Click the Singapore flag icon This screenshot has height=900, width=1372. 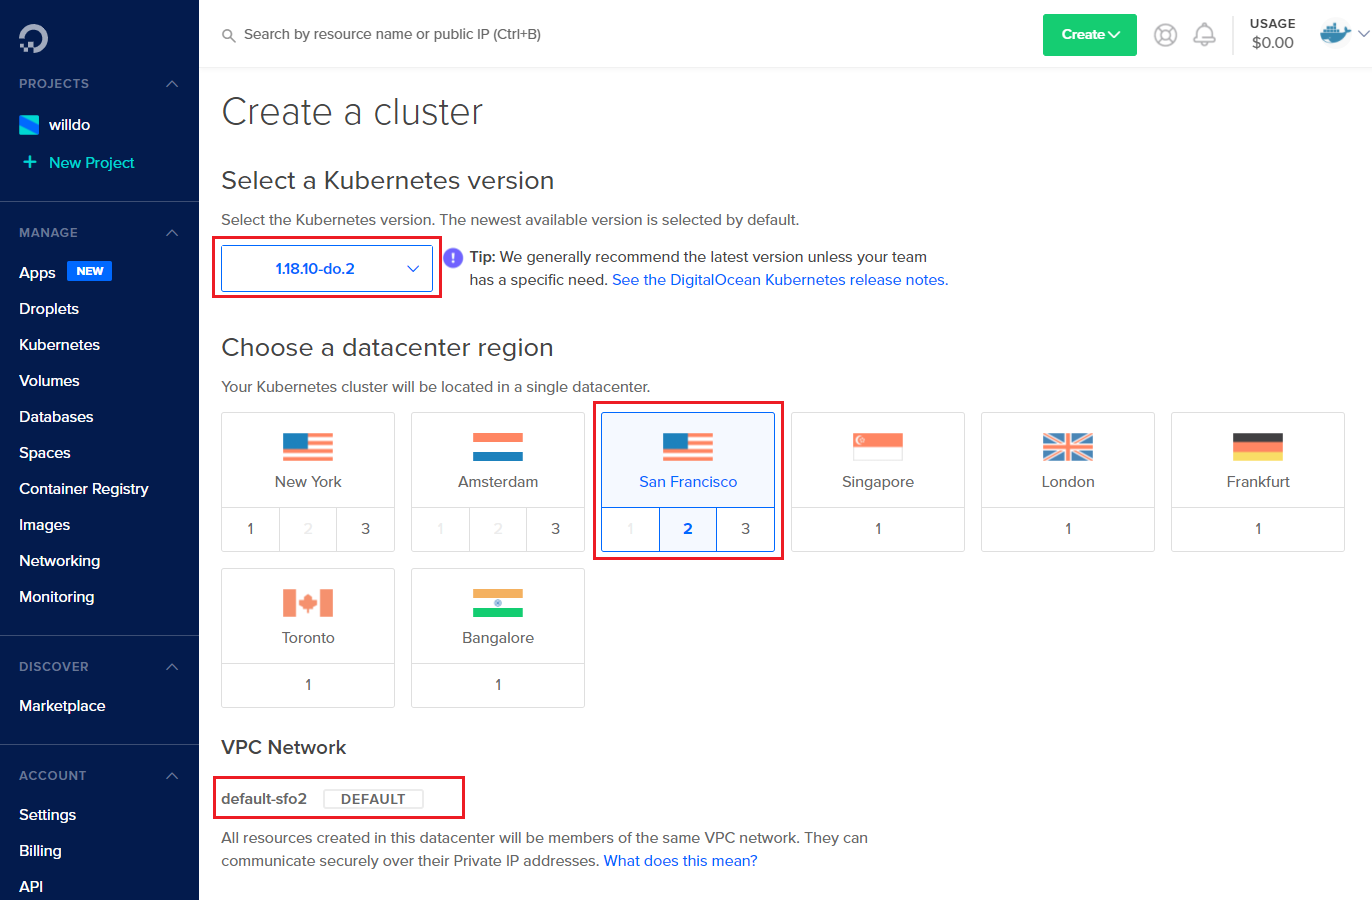click(x=878, y=447)
